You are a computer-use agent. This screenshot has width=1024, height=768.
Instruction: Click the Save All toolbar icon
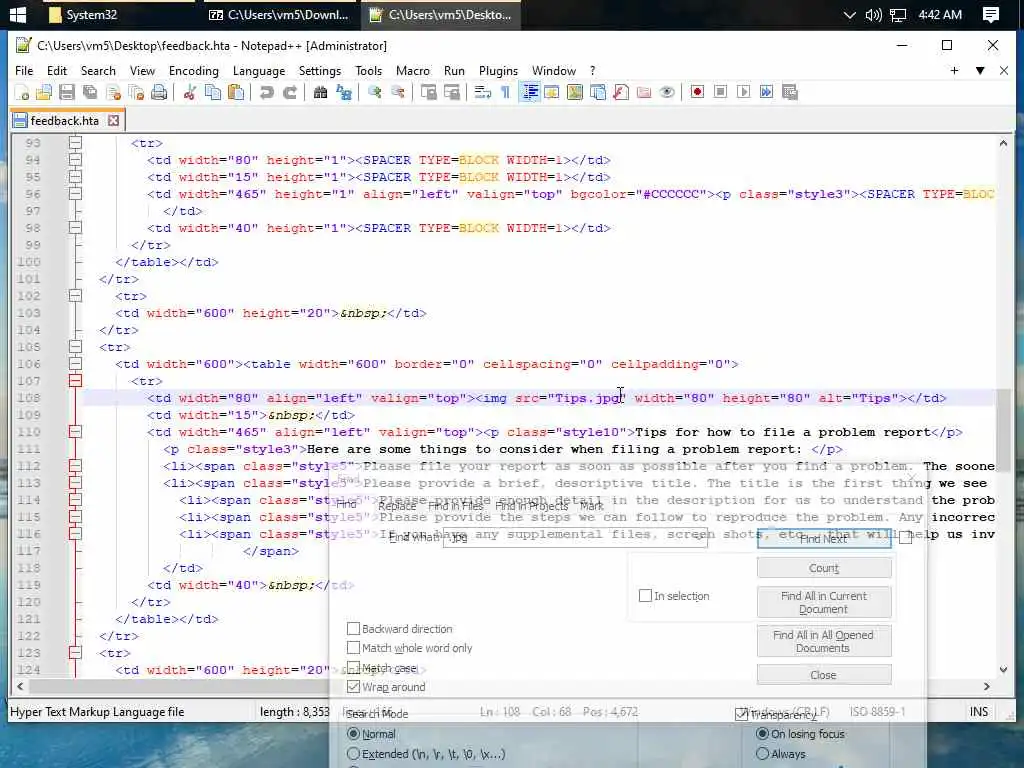[90, 92]
